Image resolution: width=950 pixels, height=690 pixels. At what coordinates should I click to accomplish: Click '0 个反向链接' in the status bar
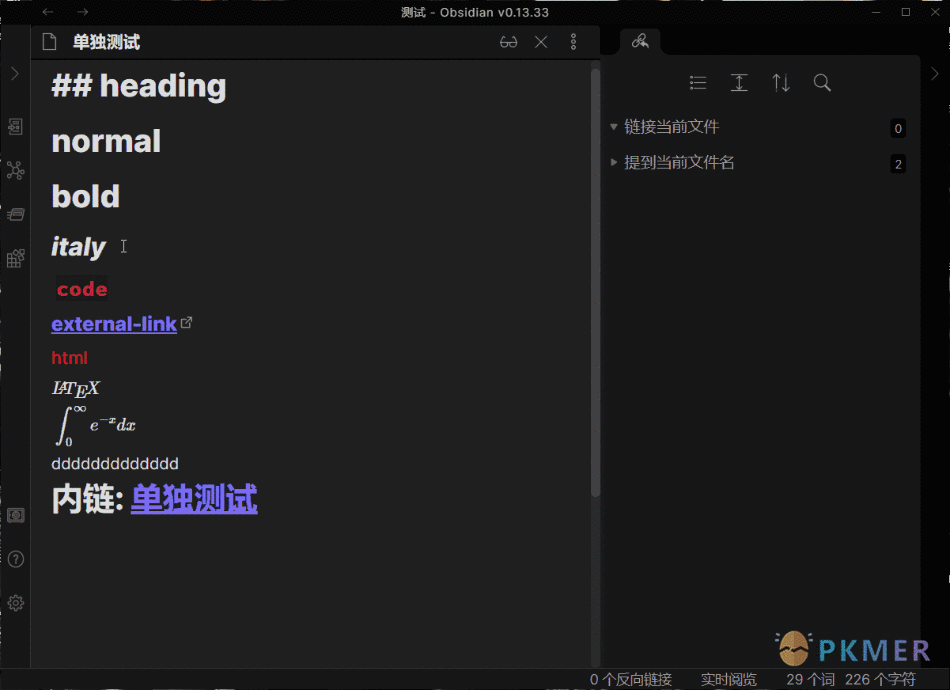click(631, 680)
